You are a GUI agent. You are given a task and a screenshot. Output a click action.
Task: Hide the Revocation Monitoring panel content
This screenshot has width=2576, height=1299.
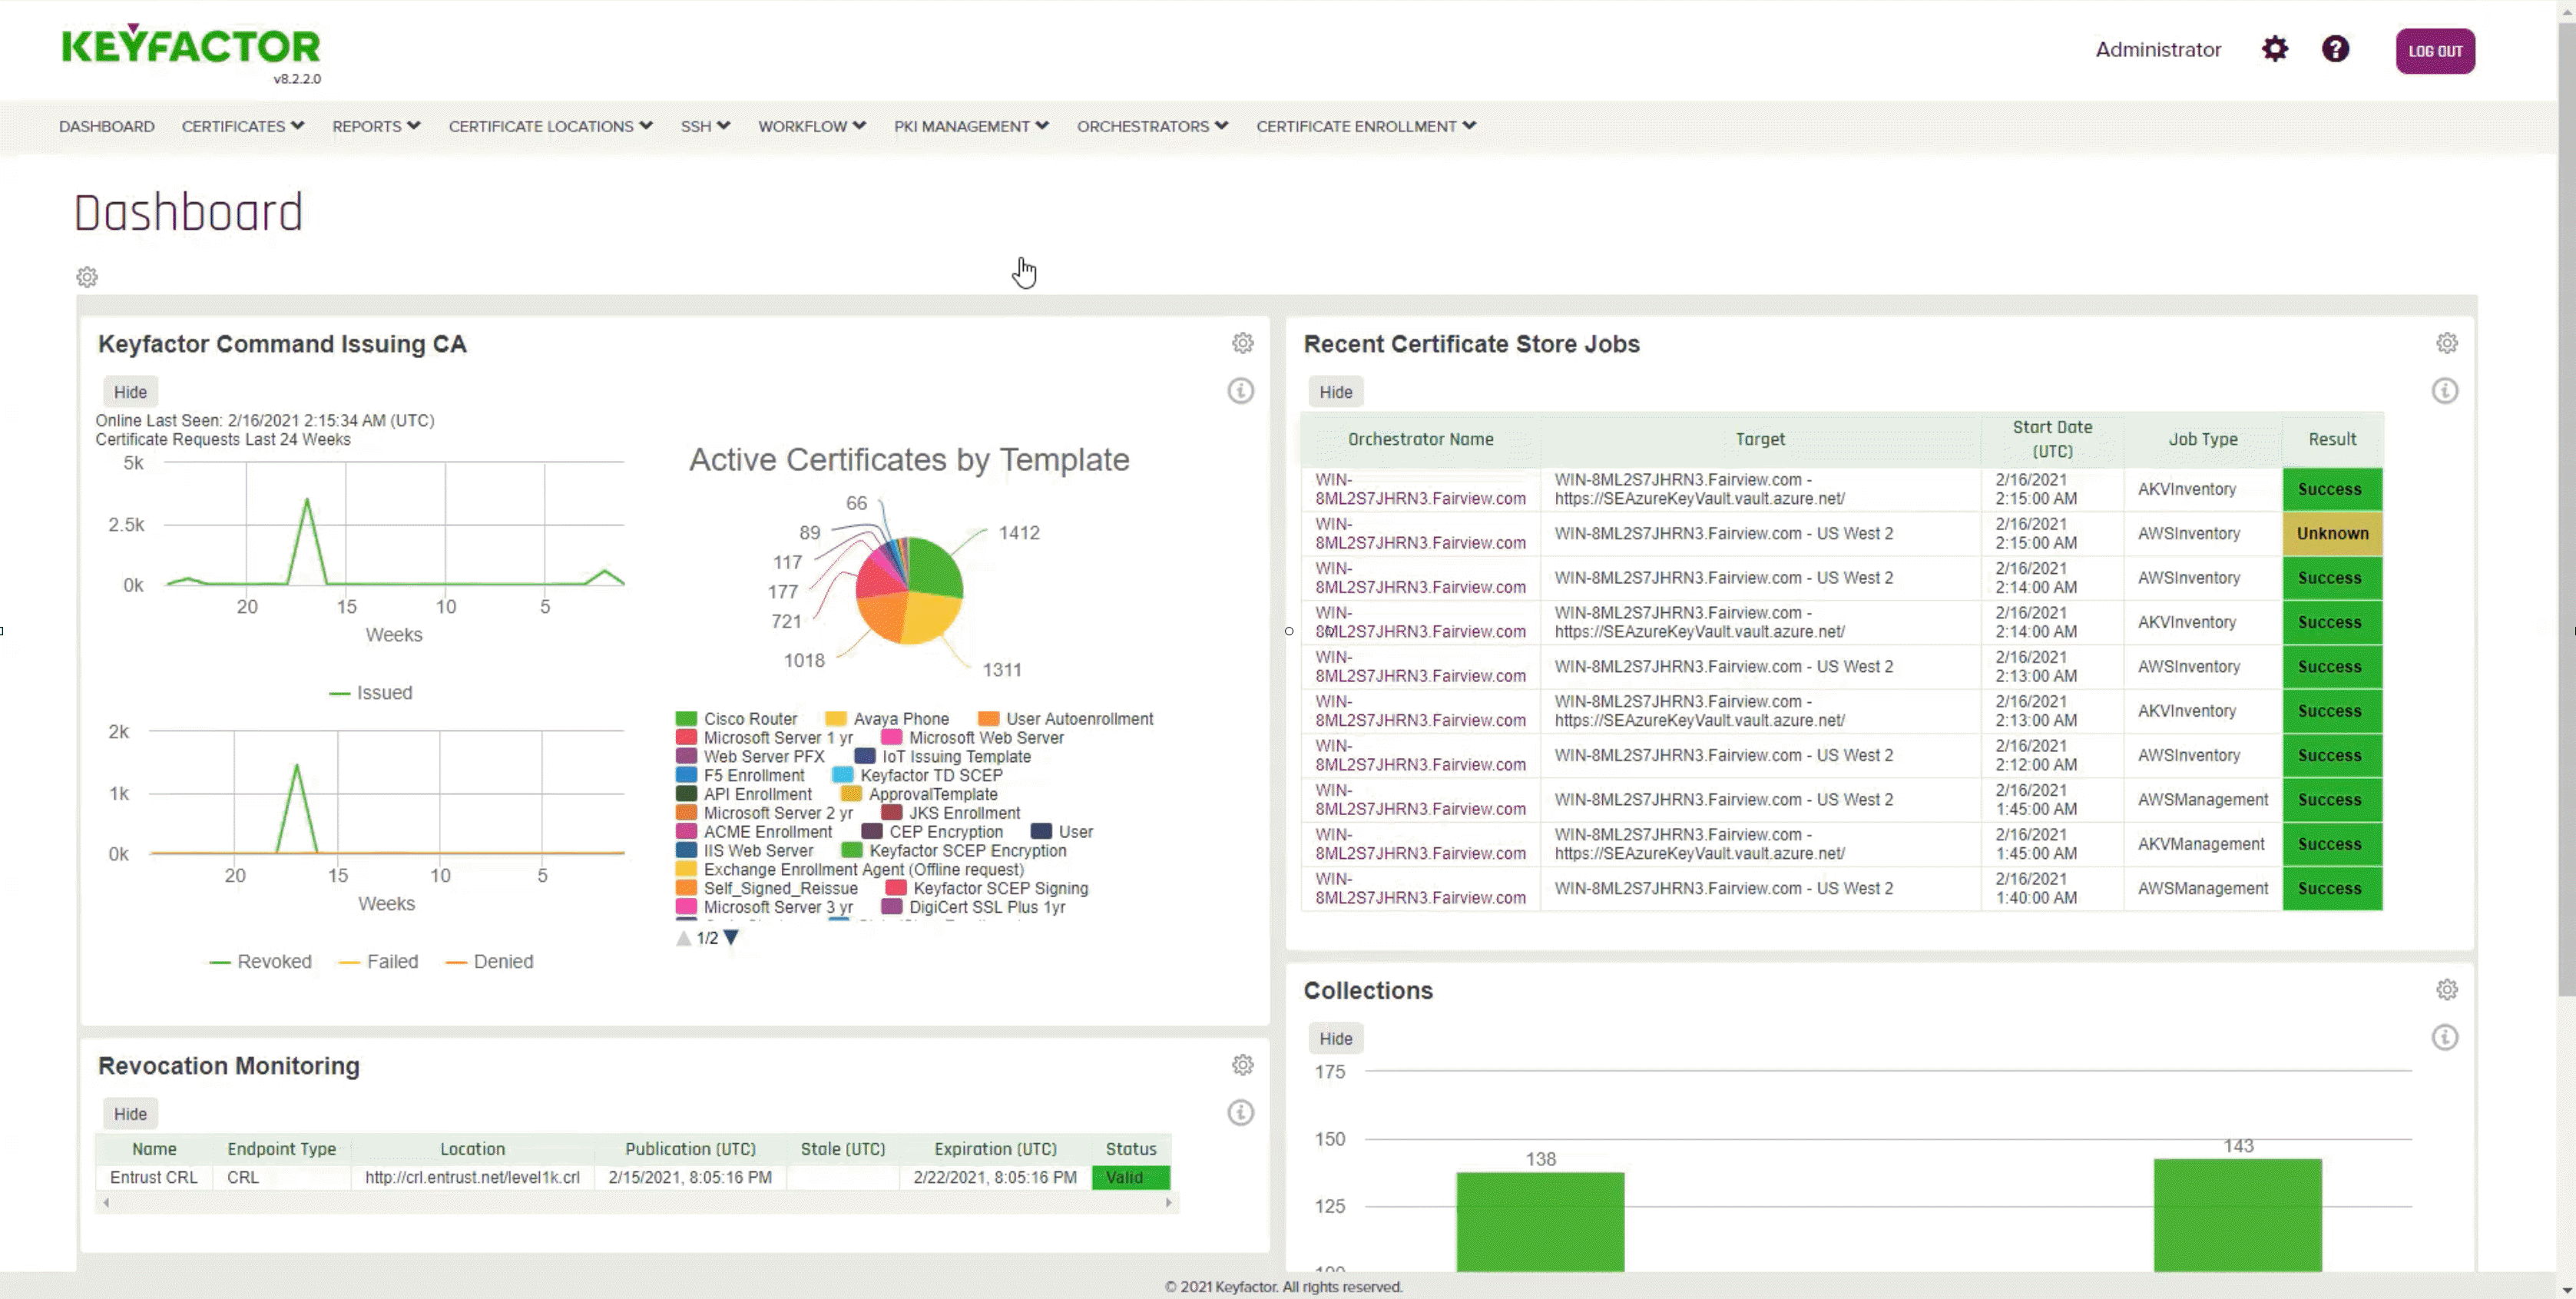pyautogui.click(x=130, y=1113)
